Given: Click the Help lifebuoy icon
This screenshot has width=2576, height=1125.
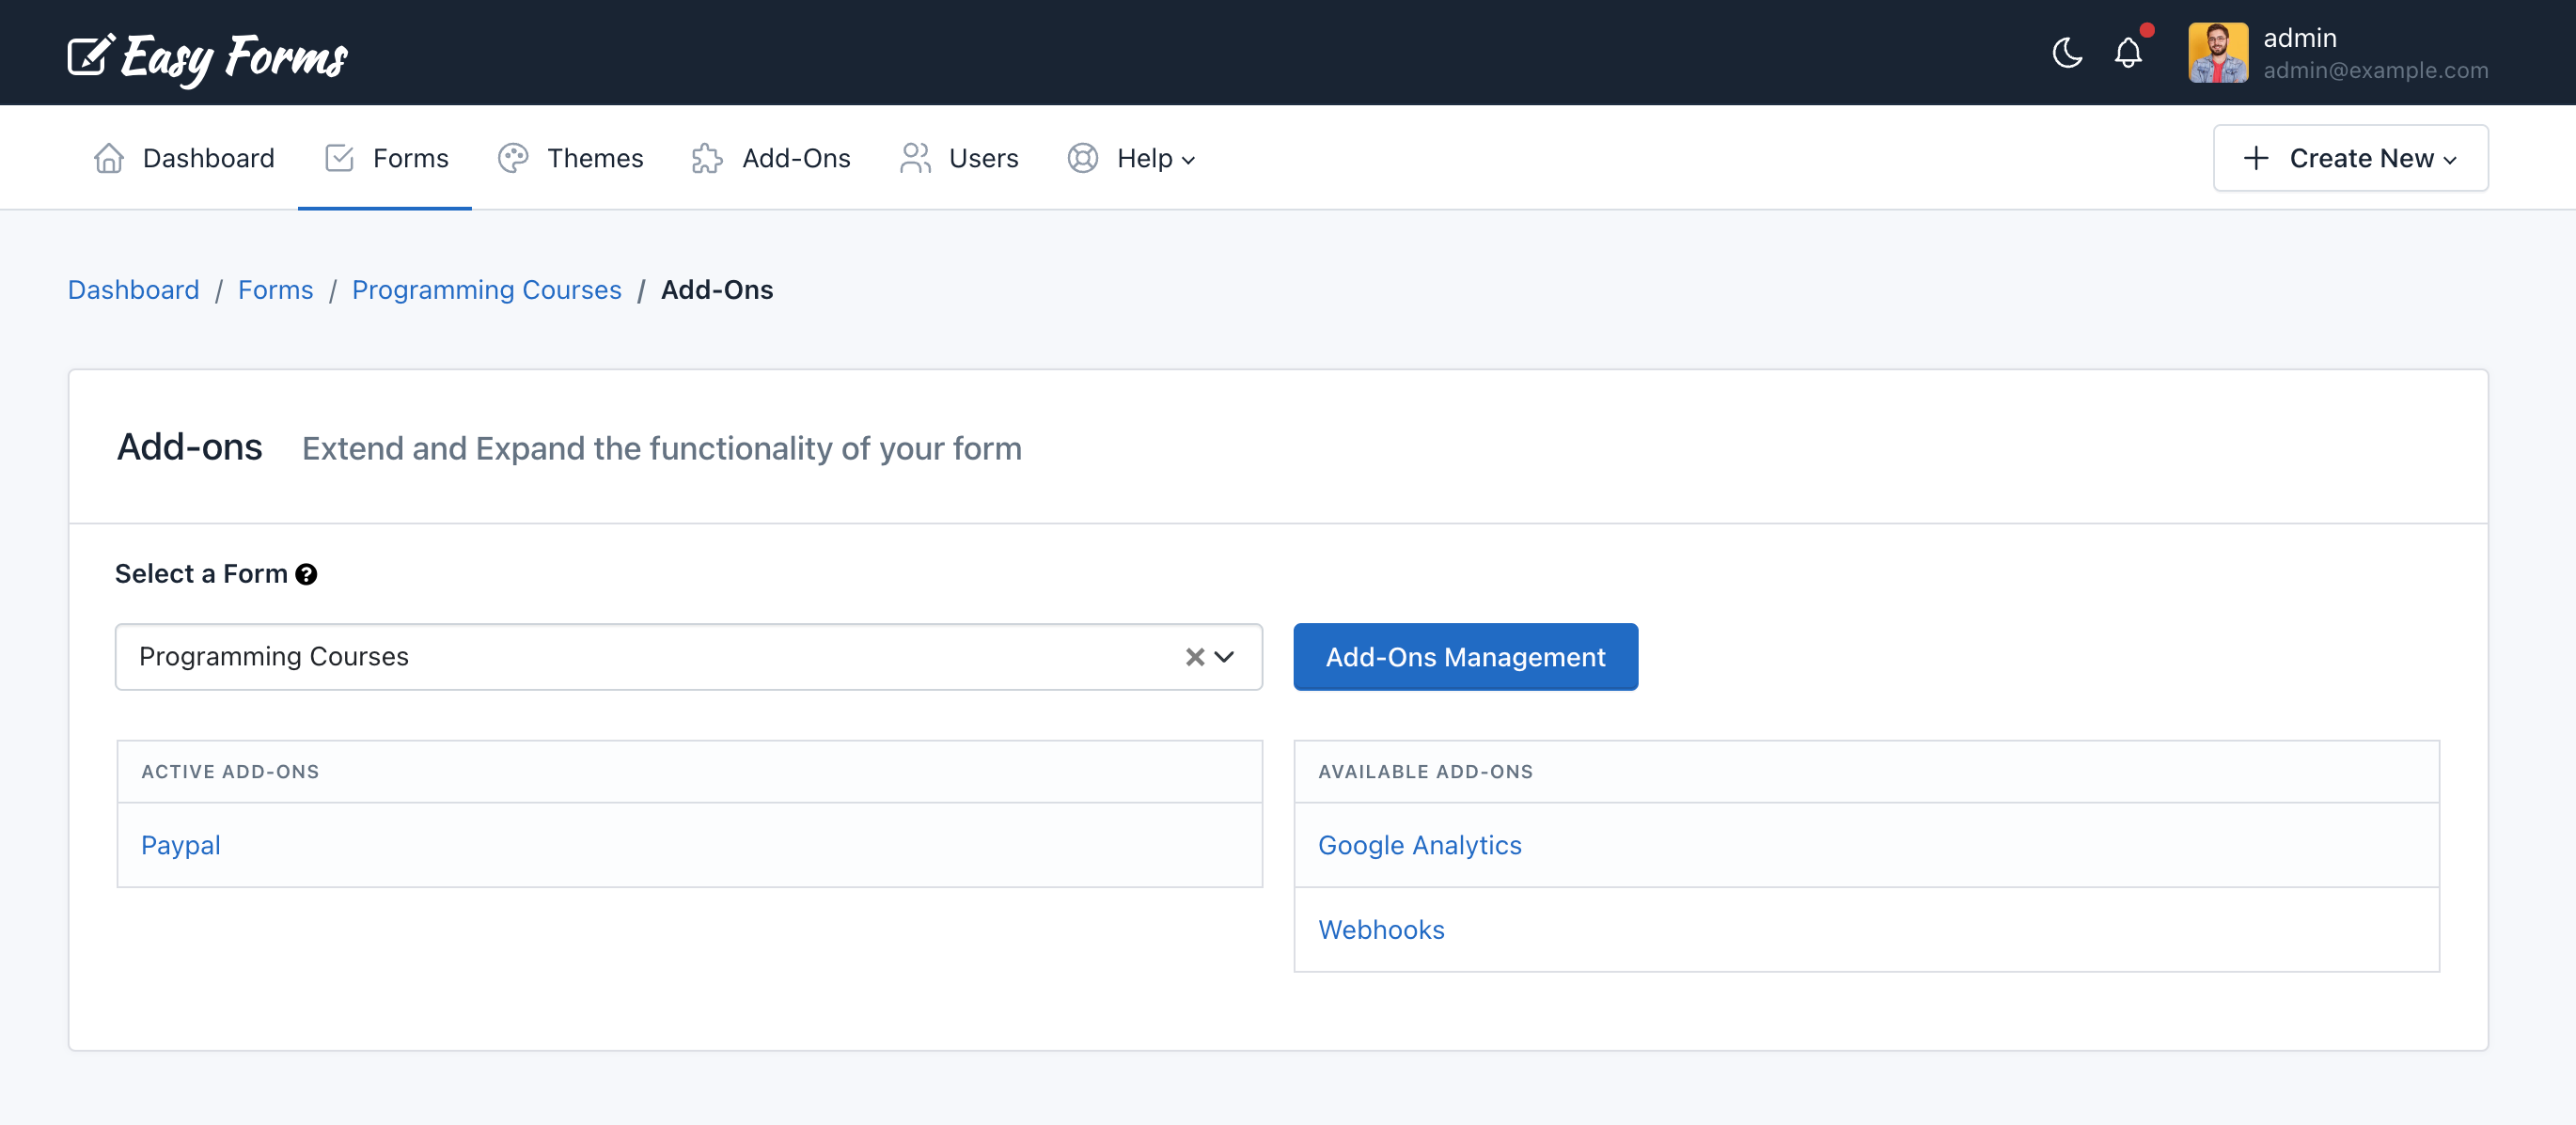Looking at the screenshot, I should pos(1081,157).
